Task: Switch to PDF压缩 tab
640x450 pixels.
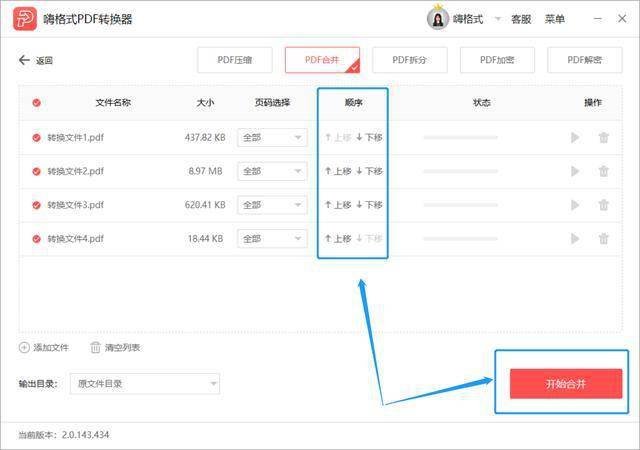Action: (x=235, y=60)
